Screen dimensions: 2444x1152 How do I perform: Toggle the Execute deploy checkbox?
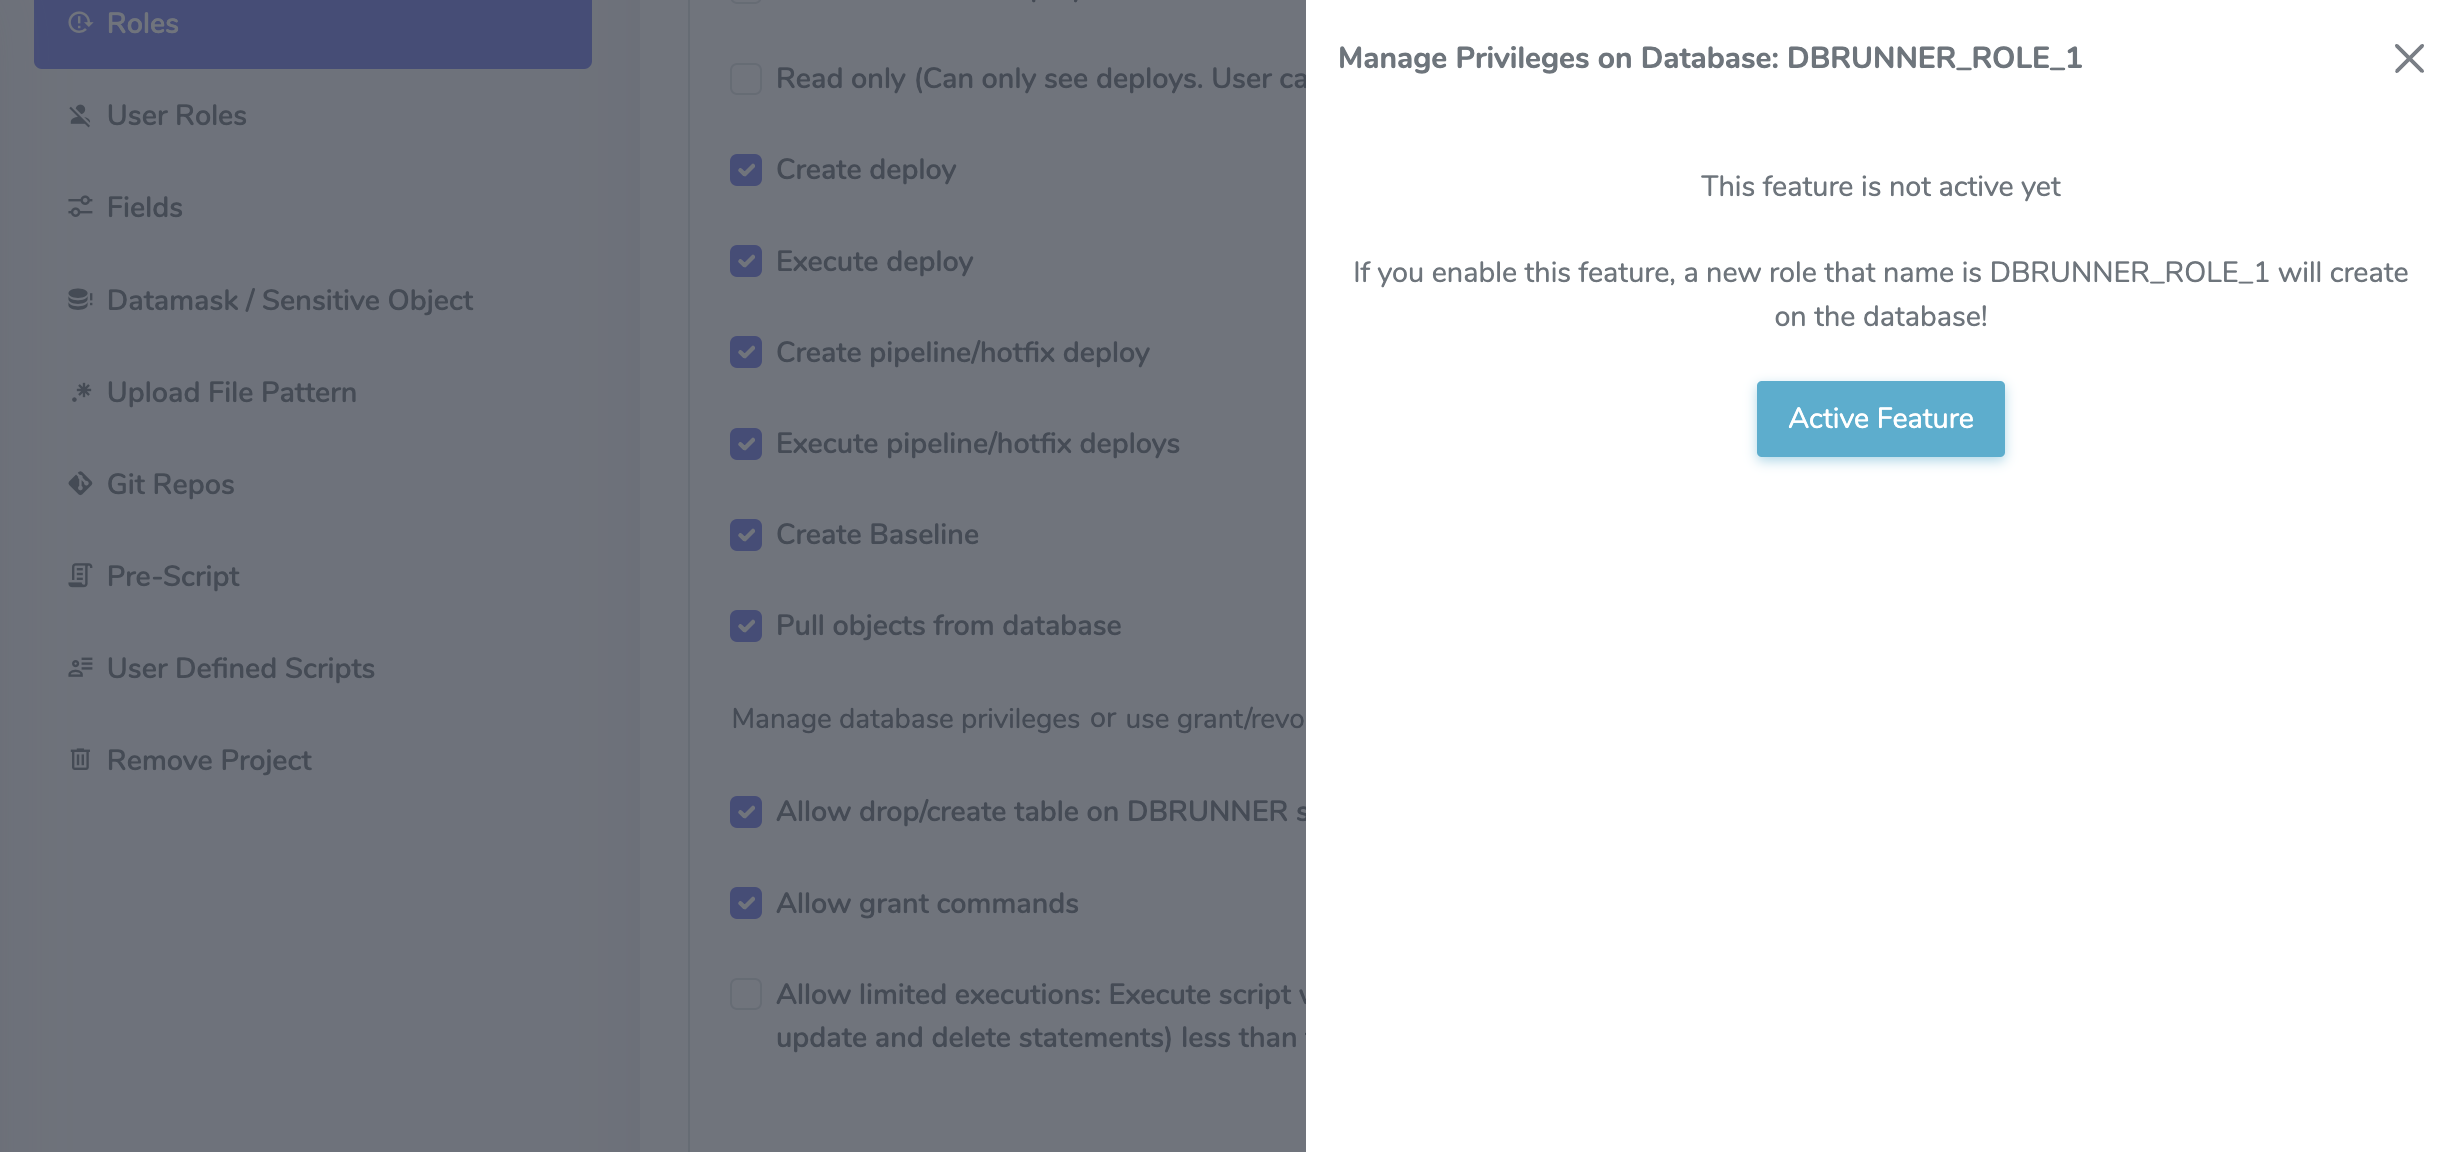pos(746,261)
